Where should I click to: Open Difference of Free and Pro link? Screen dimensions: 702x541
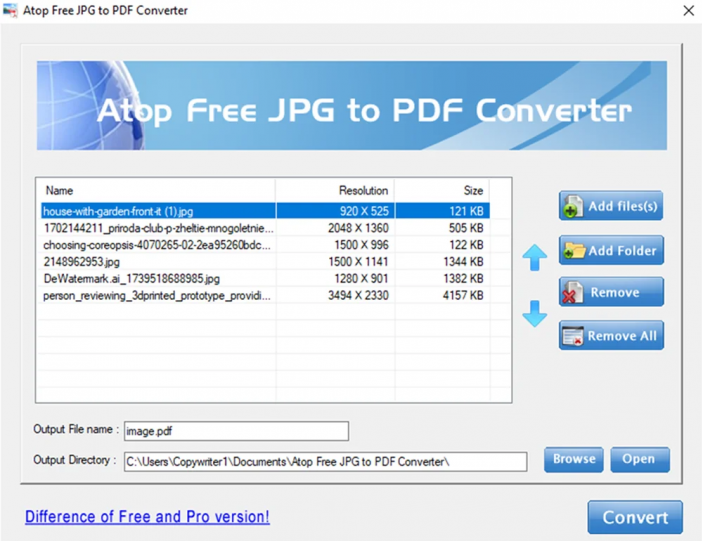click(x=147, y=517)
